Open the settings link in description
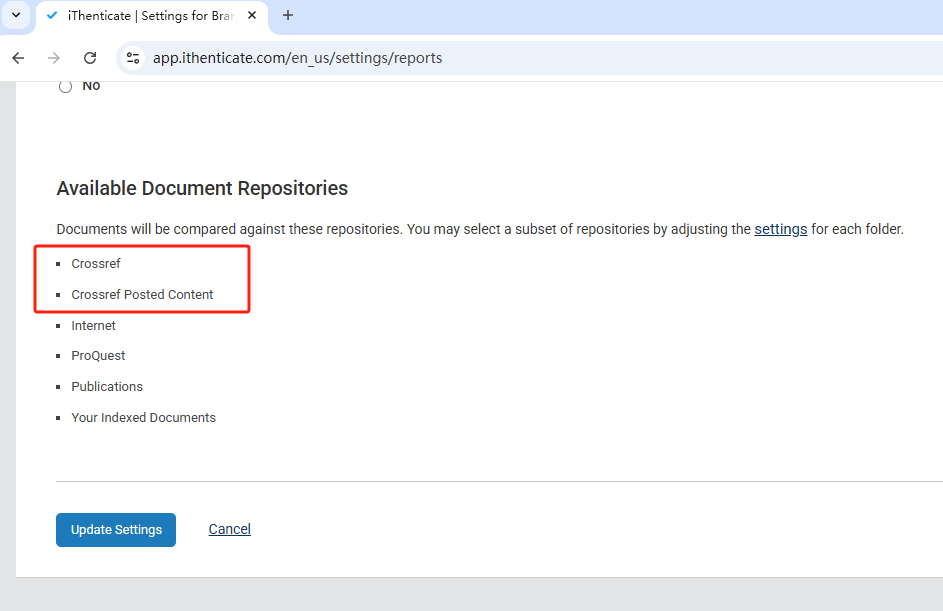 781,229
